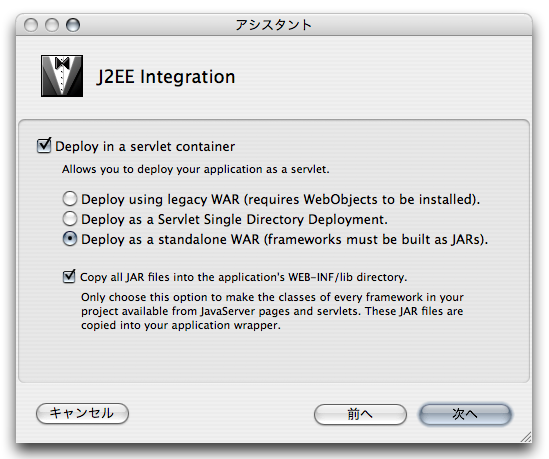Click the キャンセル (Cancel) button
549x459 pixels.
[82, 413]
